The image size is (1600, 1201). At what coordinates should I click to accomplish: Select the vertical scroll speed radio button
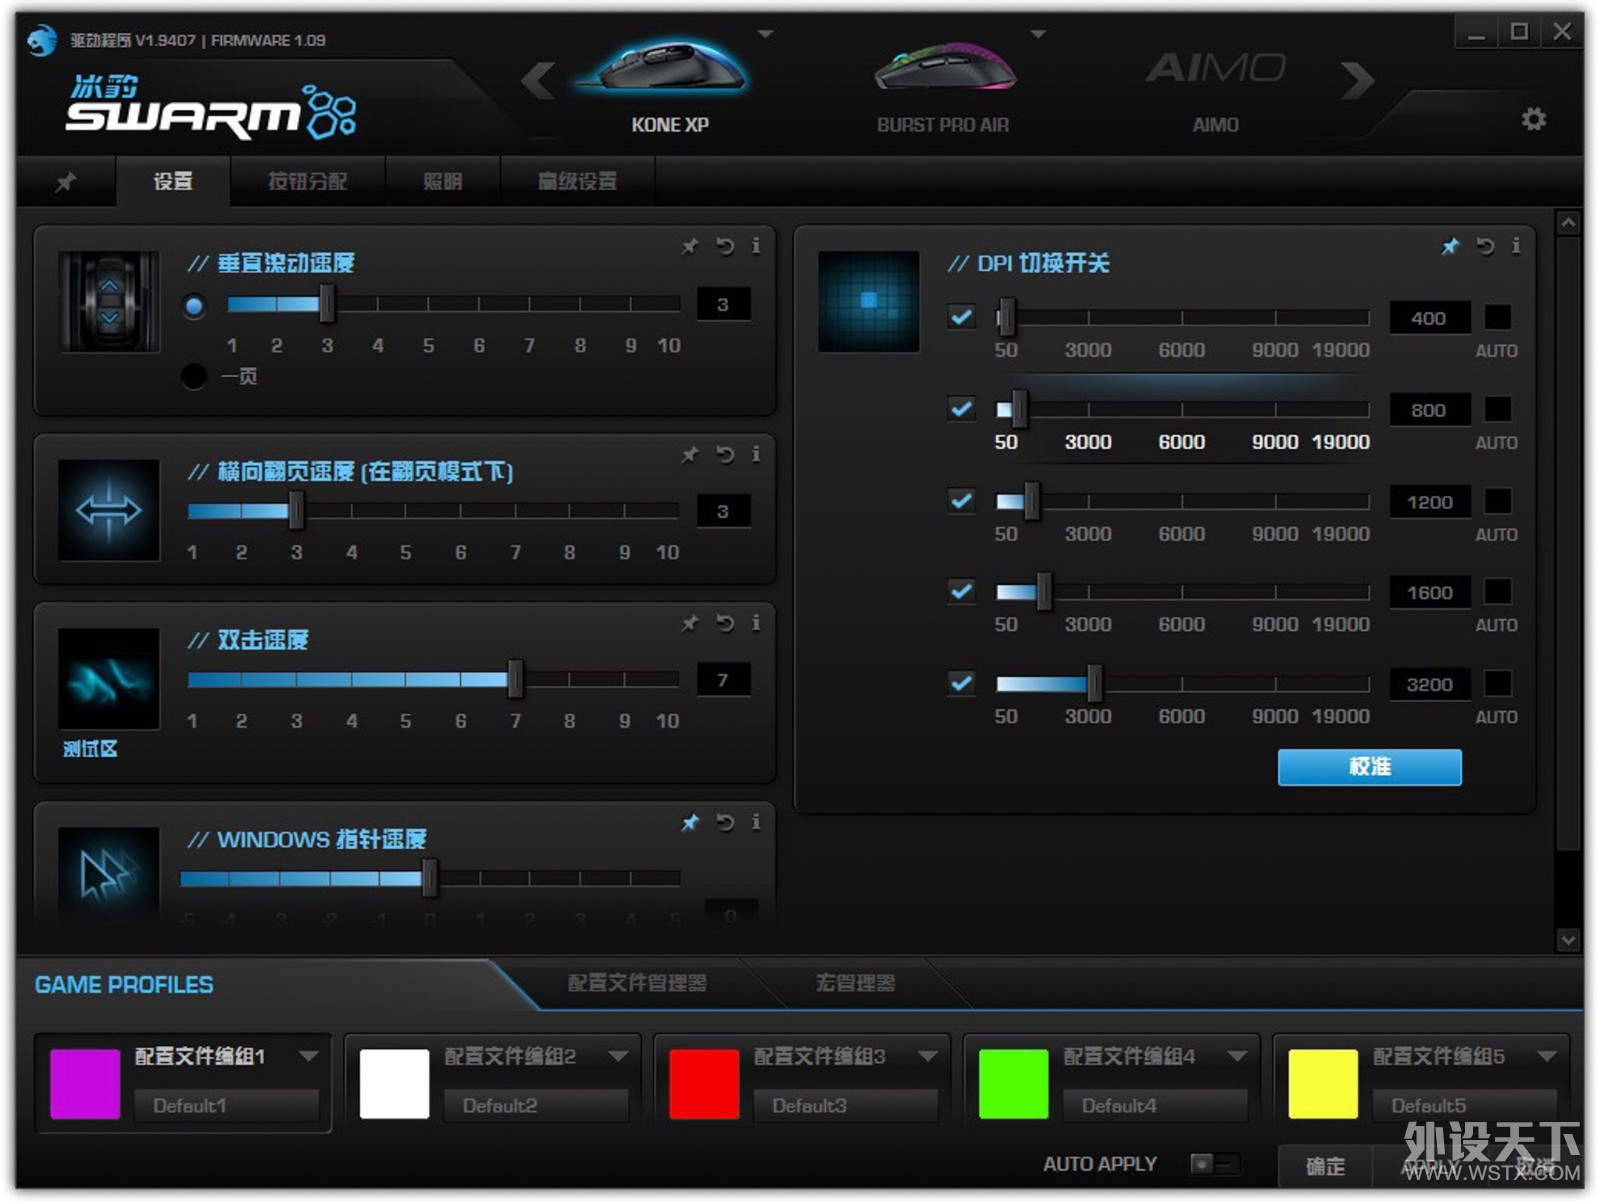tap(195, 306)
